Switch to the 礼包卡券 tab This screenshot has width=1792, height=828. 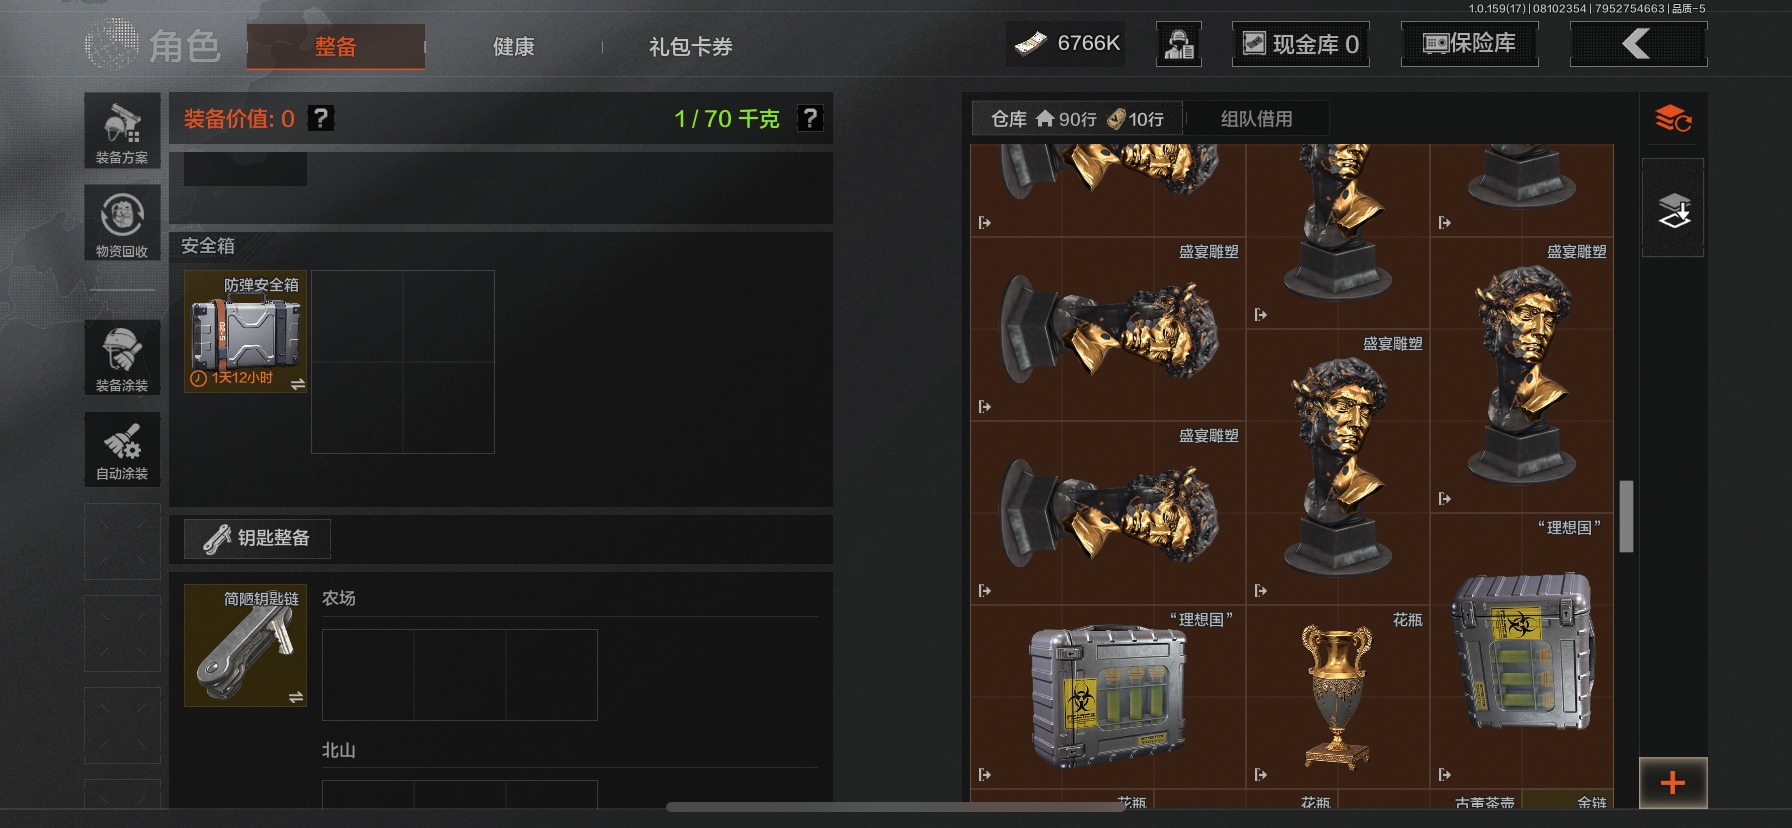pyautogui.click(x=690, y=47)
